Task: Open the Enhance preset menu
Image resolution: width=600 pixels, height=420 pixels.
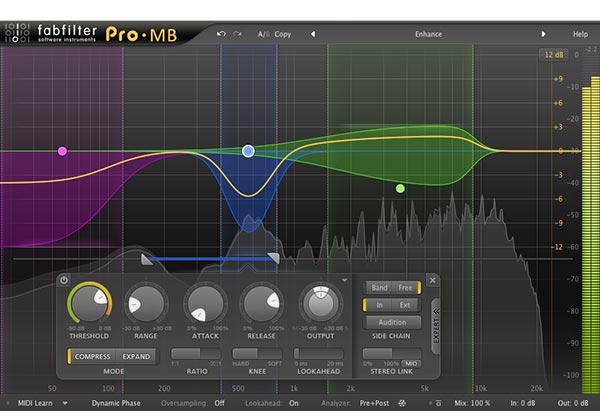Action: (x=428, y=34)
